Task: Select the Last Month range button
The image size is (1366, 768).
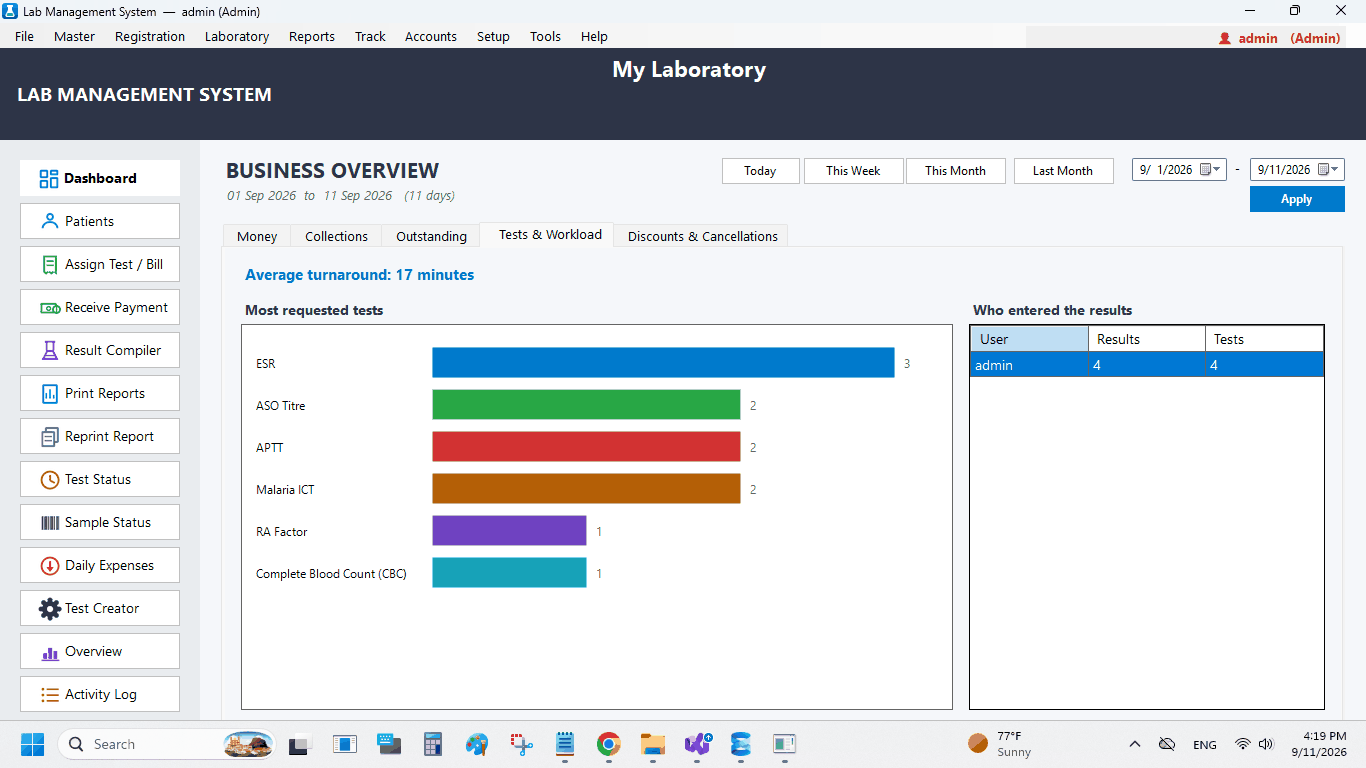Action: pyautogui.click(x=1063, y=171)
